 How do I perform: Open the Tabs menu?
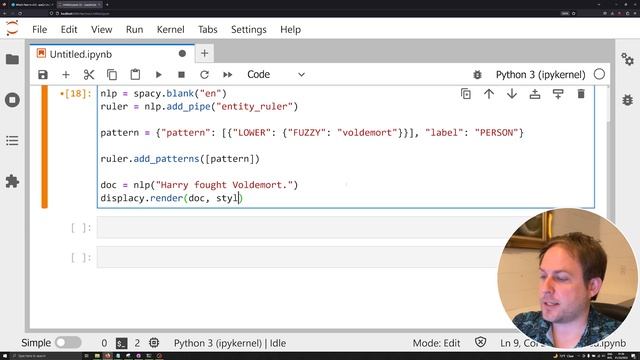click(208, 29)
